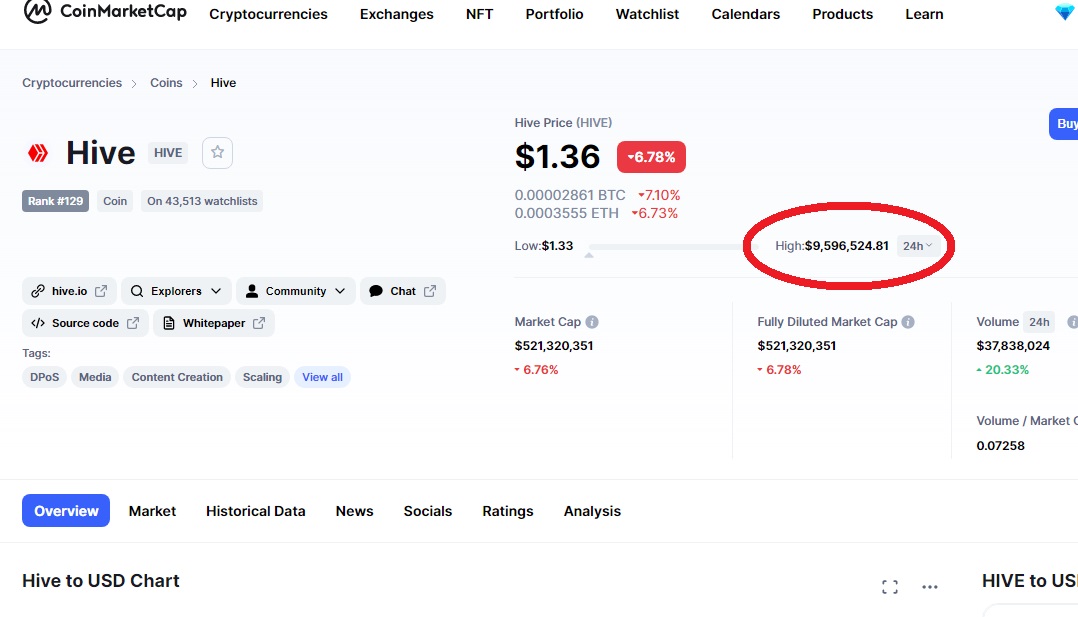Click the 0.0003555 ETH price value
The height and width of the screenshot is (617, 1078).
click(566, 213)
